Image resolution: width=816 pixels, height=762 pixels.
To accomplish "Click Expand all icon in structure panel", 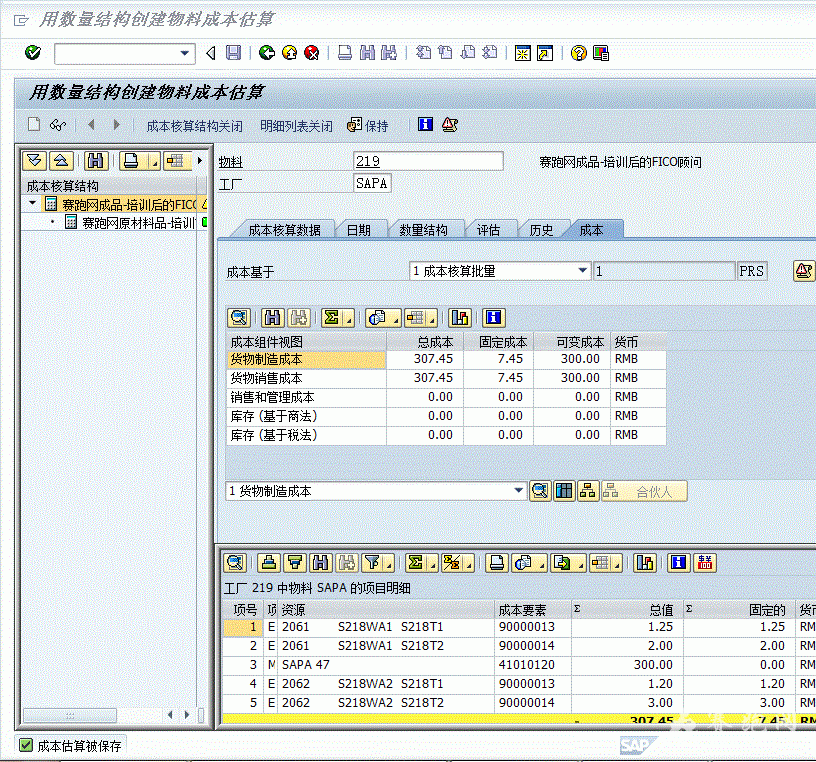I will pos(35,161).
